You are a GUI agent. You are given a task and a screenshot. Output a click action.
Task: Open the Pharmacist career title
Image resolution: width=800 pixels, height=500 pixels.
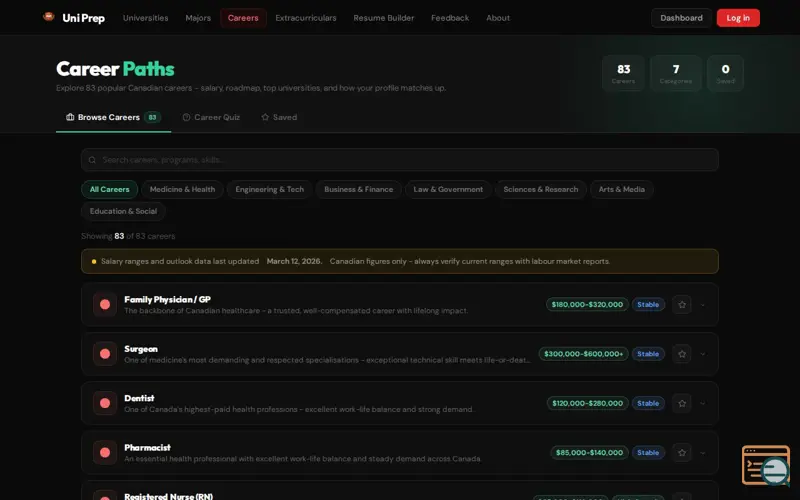pos(147,447)
